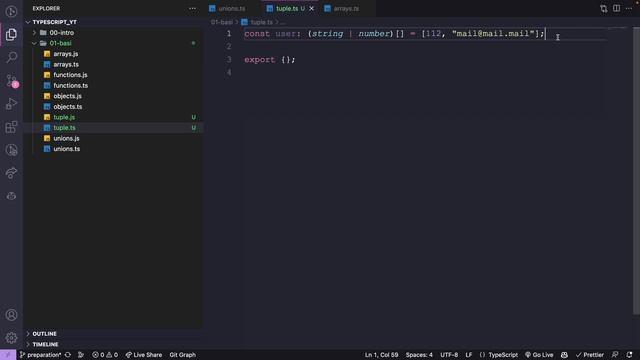
Task: Click the split editor right icon
Action: [x=616, y=9]
